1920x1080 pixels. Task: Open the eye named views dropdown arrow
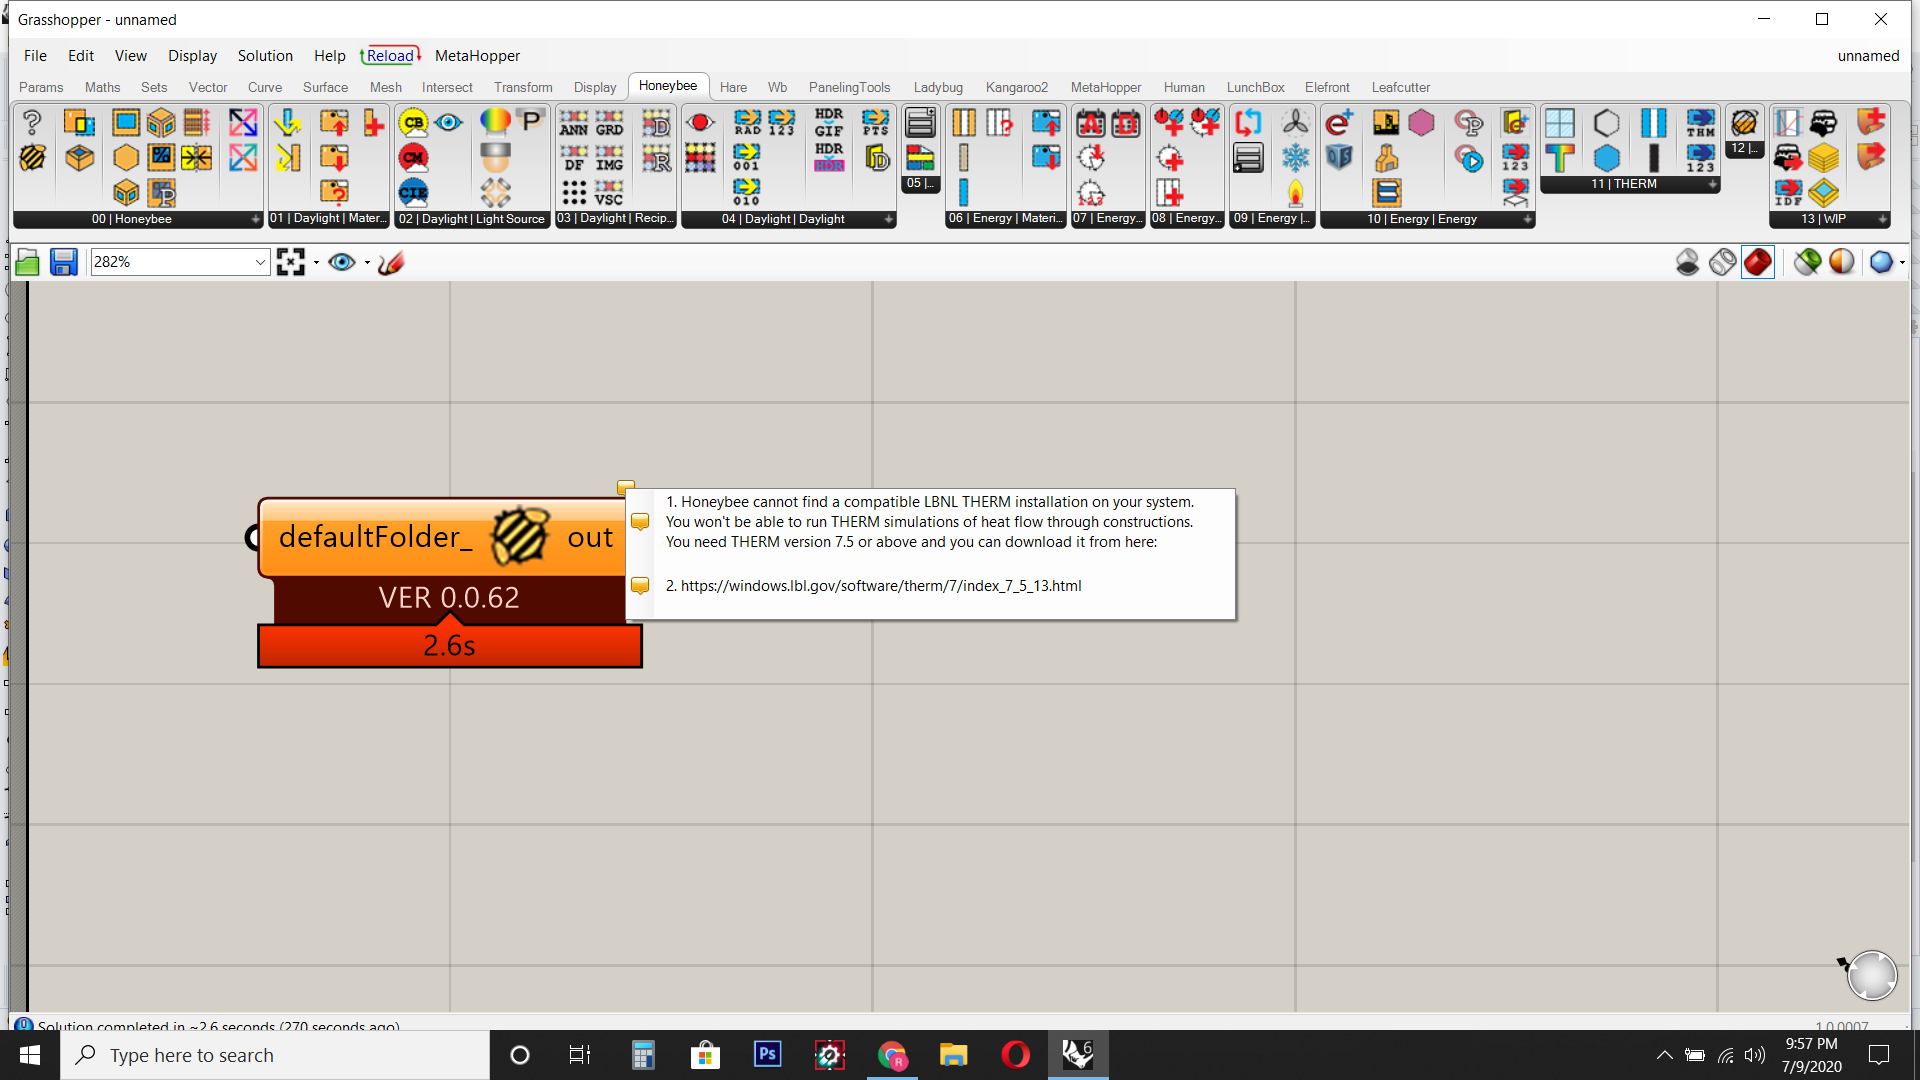coord(367,263)
